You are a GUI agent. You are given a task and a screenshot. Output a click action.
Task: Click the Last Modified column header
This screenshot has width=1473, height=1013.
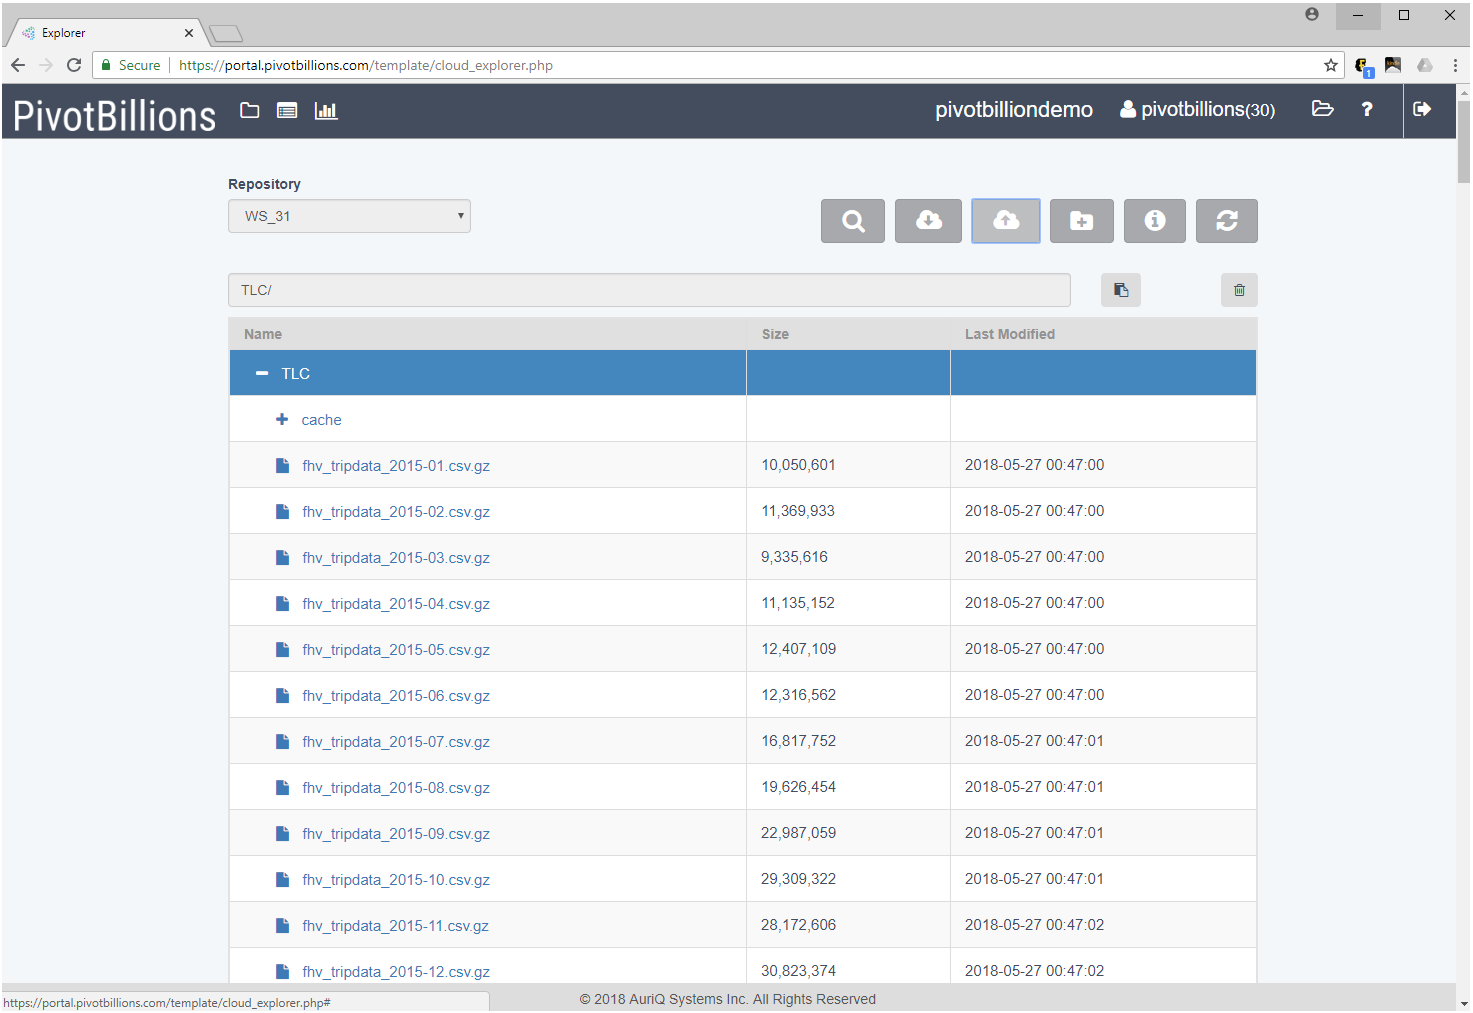pos(1010,334)
